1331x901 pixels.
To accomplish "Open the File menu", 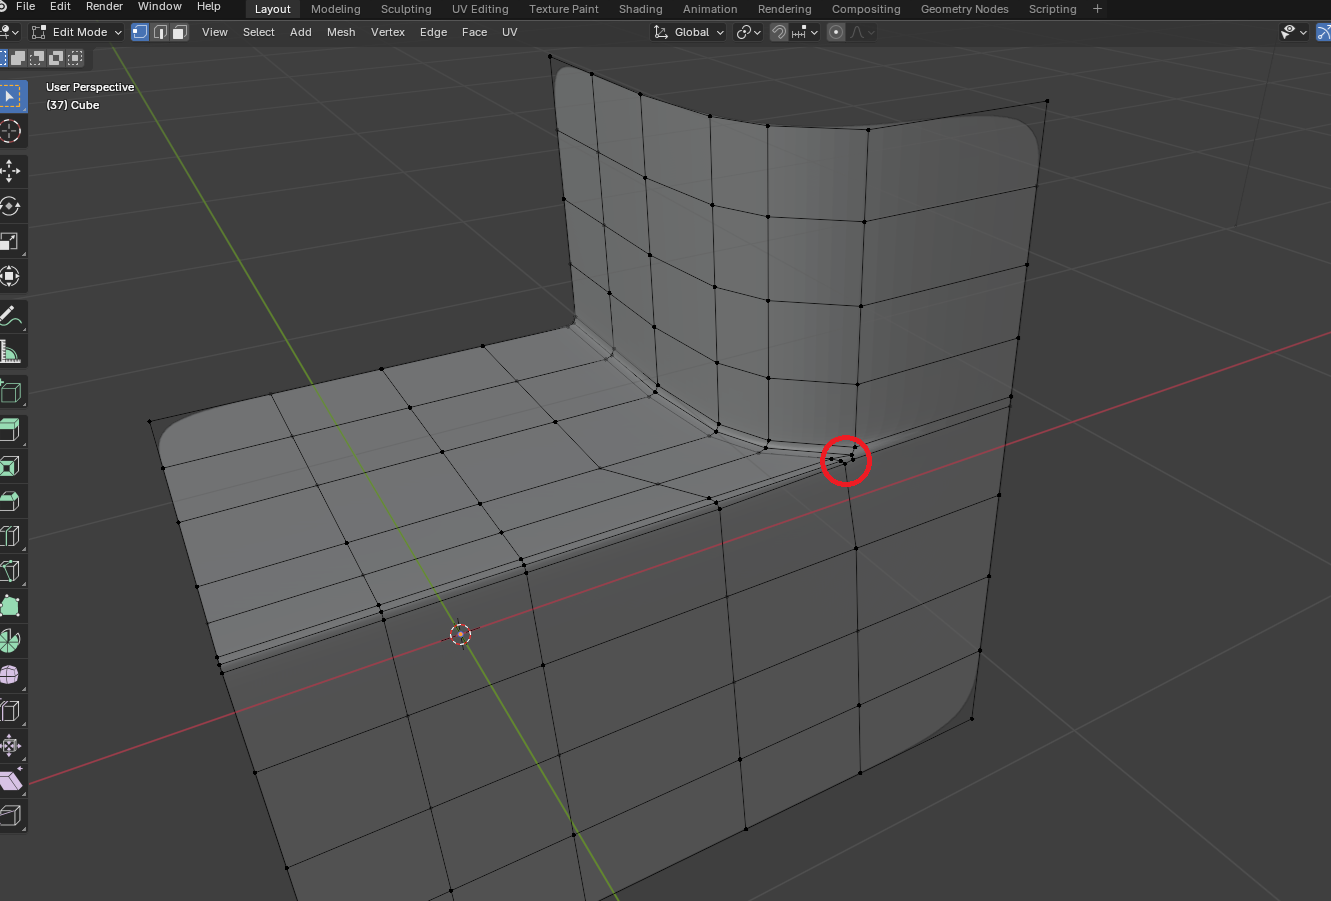I will 26,7.
